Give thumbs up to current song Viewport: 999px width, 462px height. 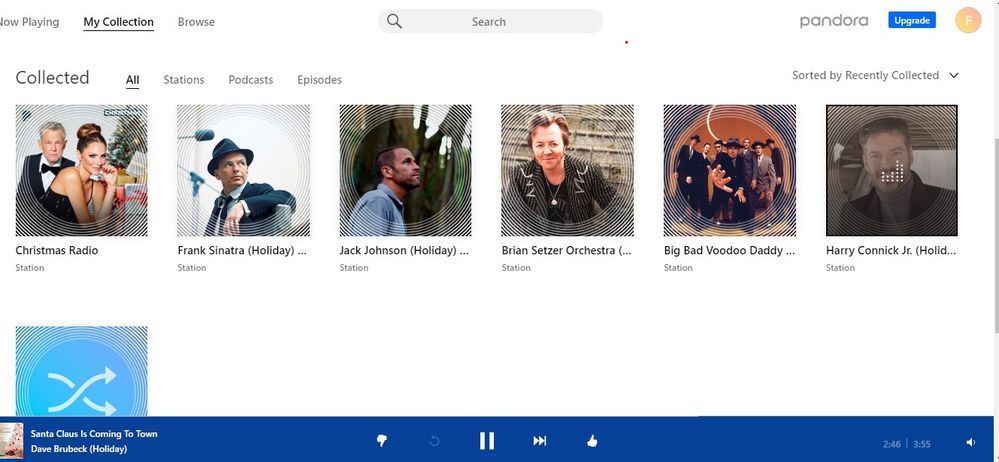coord(592,440)
